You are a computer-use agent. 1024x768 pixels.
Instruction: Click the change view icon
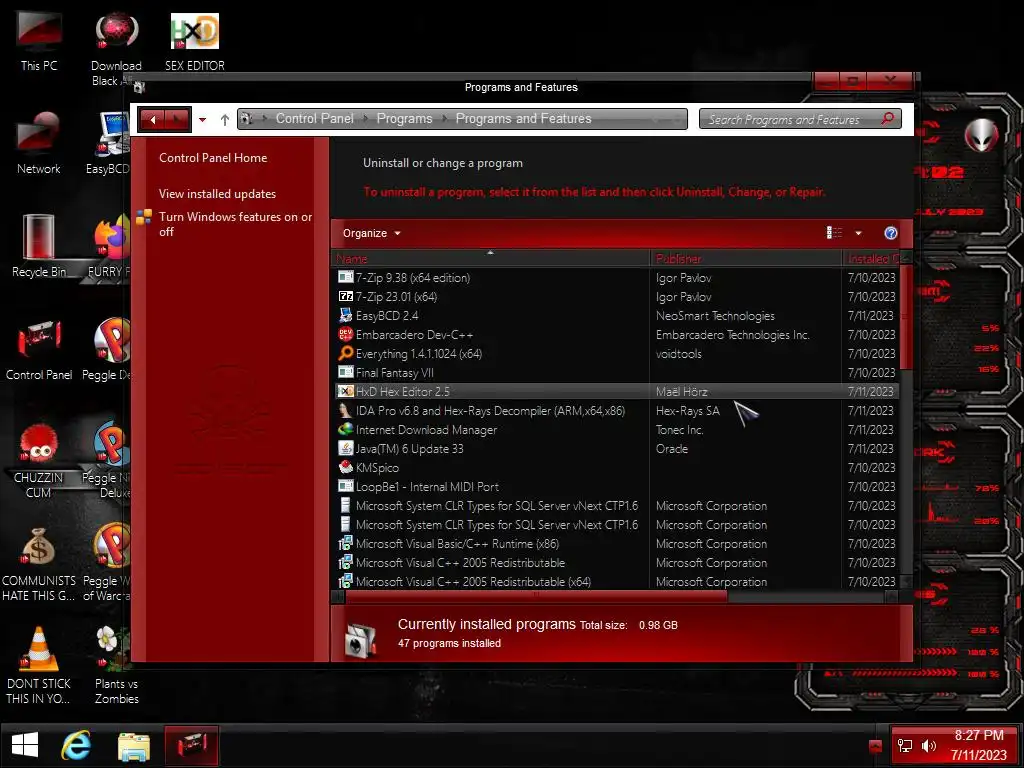coord(834,233)
